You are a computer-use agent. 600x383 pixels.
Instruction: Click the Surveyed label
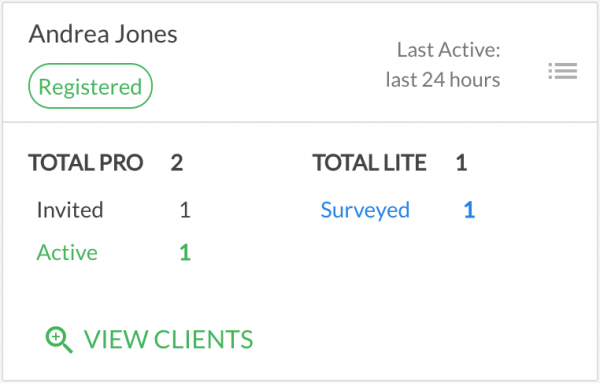pyautogui.click(x=365, y=210)
